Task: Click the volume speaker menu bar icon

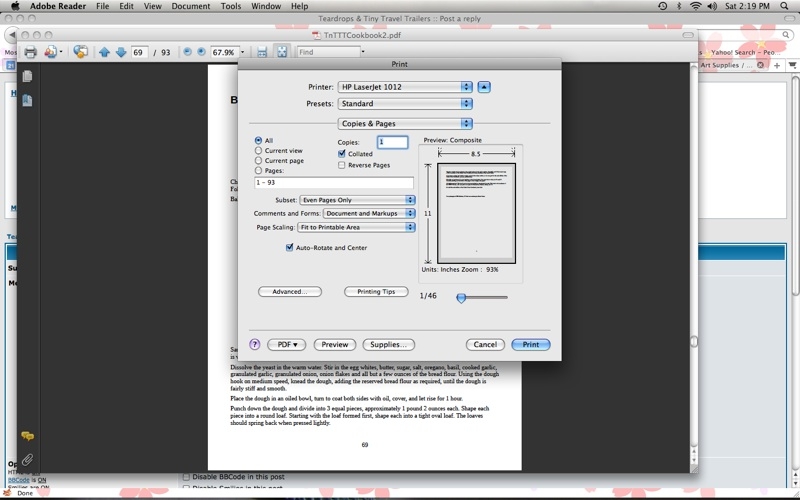Action: click(x=712, y=6)
